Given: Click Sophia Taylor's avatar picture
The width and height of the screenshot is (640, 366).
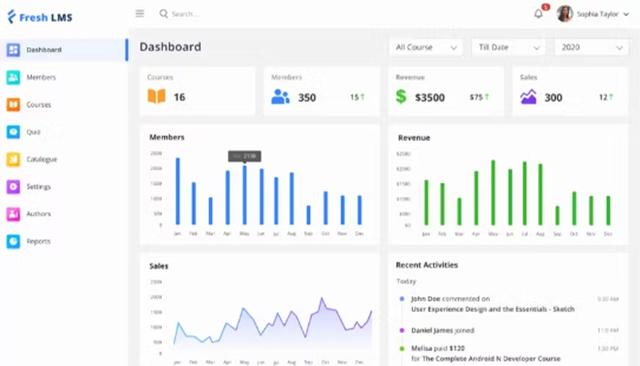Looking at the screenshot, I should click(565, 14).
